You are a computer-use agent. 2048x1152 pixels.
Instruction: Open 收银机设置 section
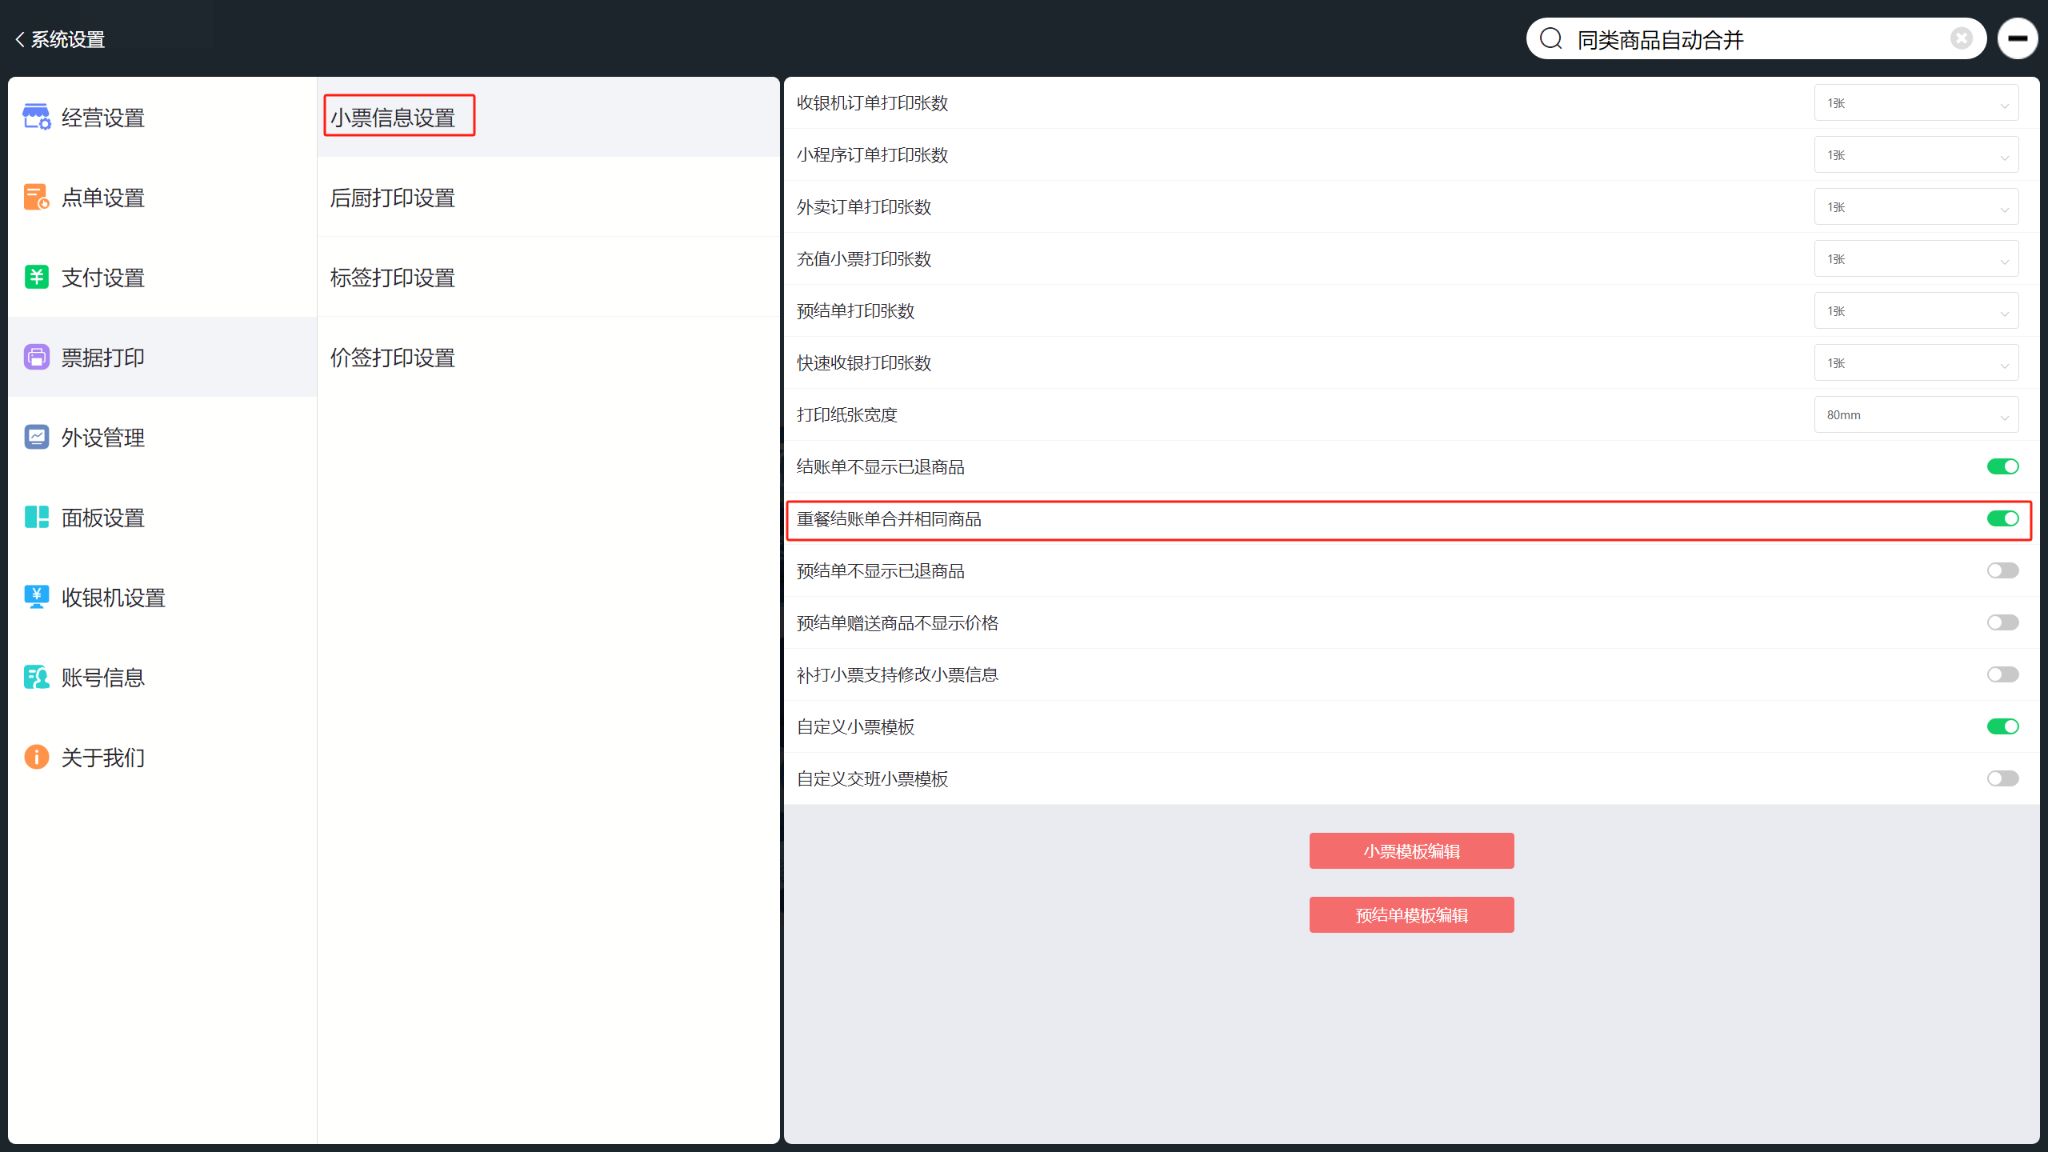(x=162, y=597)
